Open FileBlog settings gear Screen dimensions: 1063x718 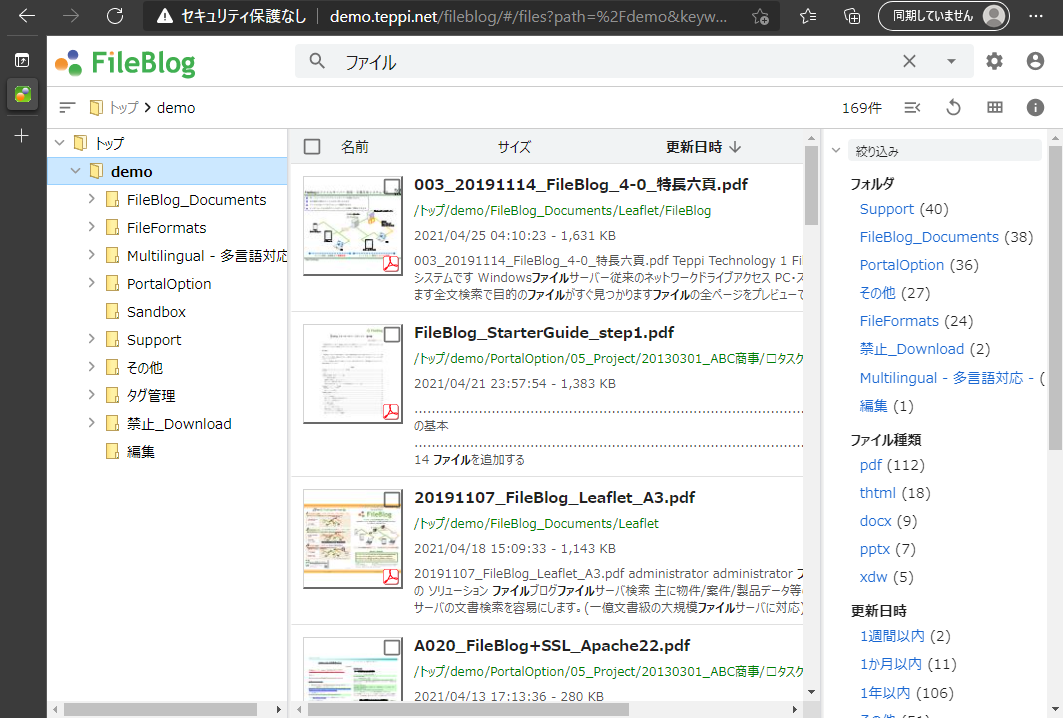click(994, 61)
